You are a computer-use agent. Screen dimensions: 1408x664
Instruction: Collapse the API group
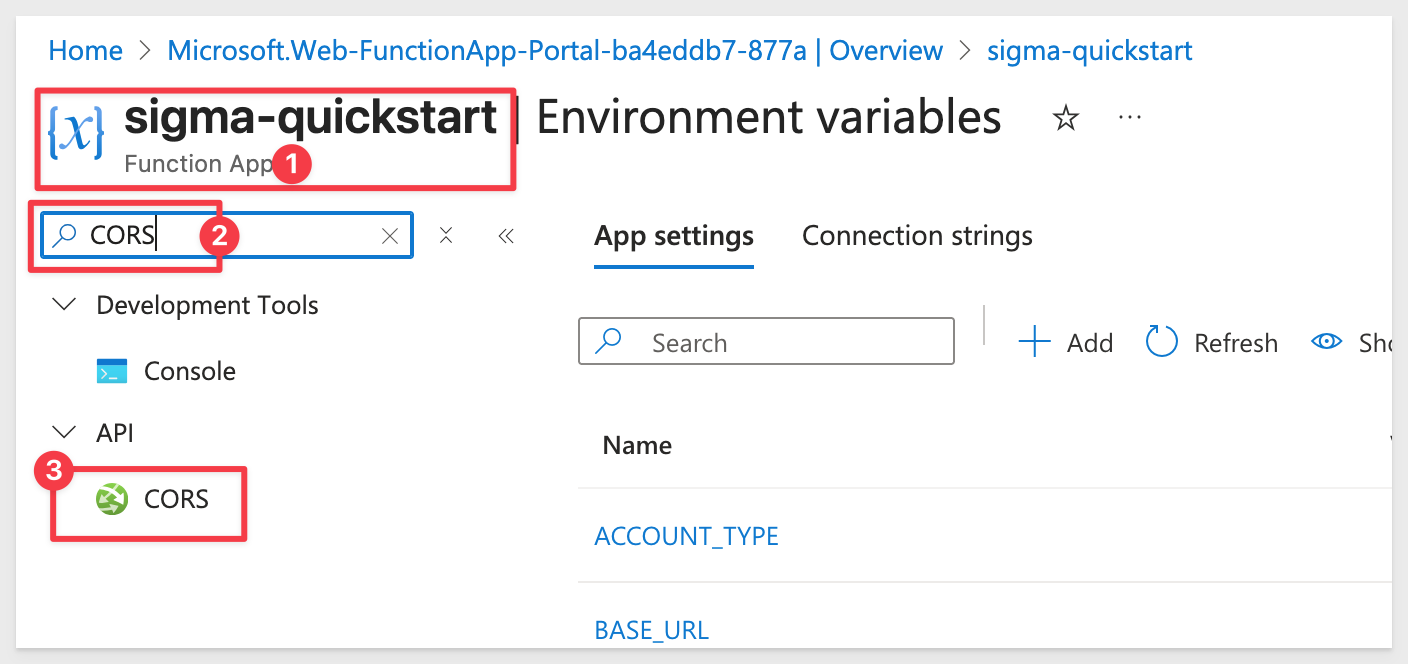66,433
